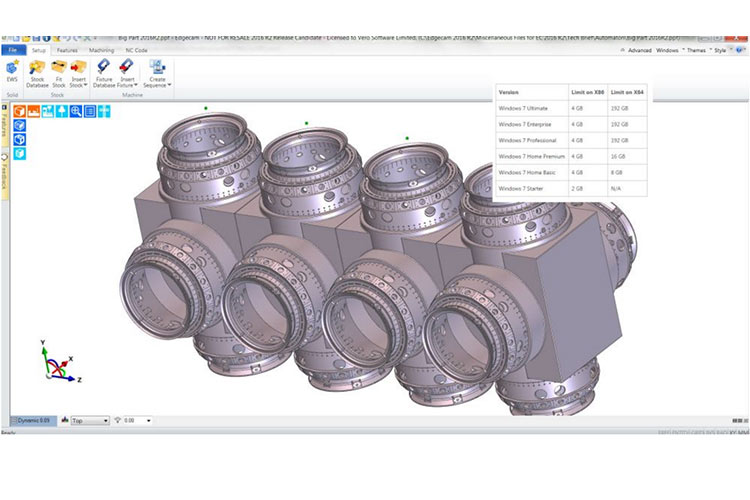This screenshot has height=500, width=750.
Task: Click the XYZ axis triad
Action: (x=60, y=363)
